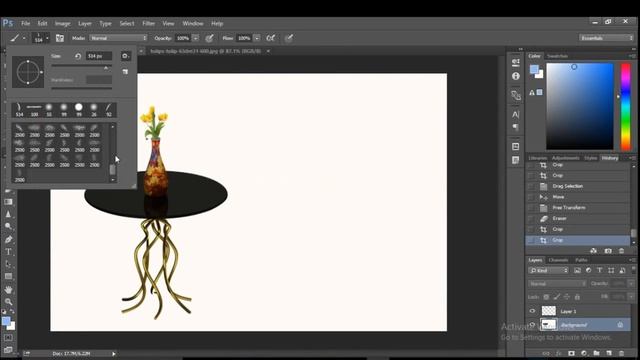
Task: Create new document from current state
Action: [593, 251]
